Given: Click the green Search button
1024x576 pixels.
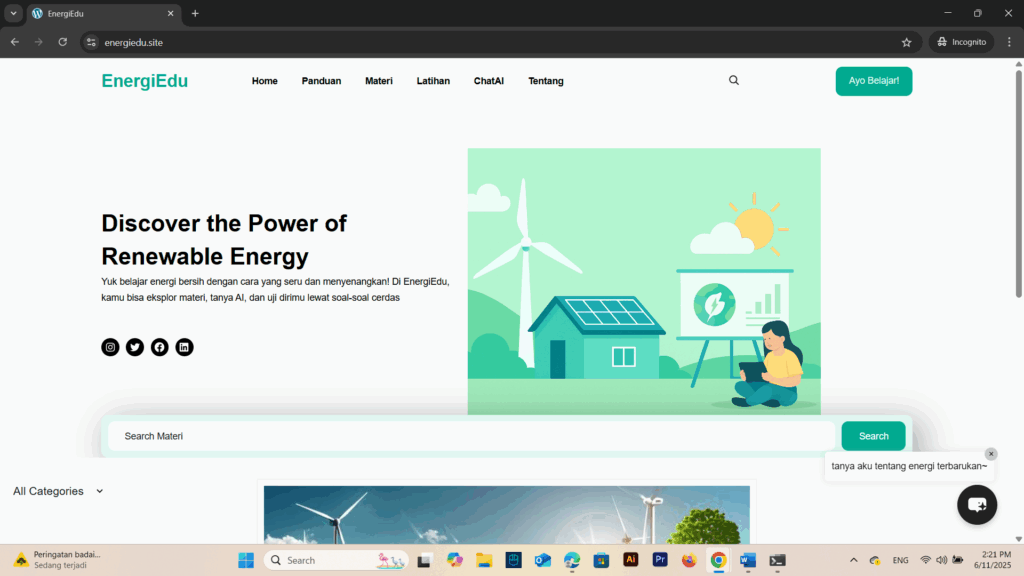Looking at the screenshot, I should 873,436.
